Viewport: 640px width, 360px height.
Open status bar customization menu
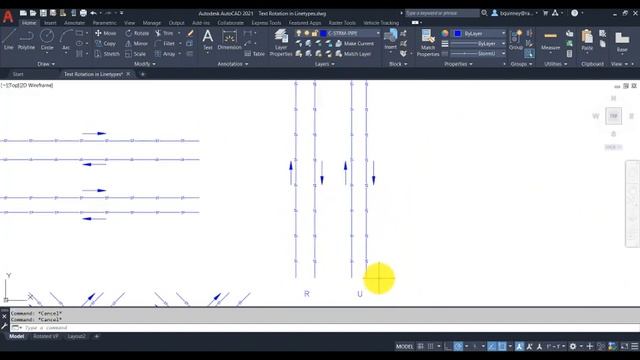[x=635, y=347]
